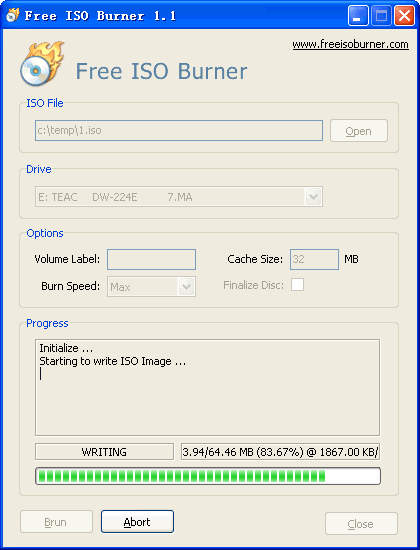The width and height of the screenshot is (420, 550).
Task: Click the Volume Label input field
Action: pos(151,259)
